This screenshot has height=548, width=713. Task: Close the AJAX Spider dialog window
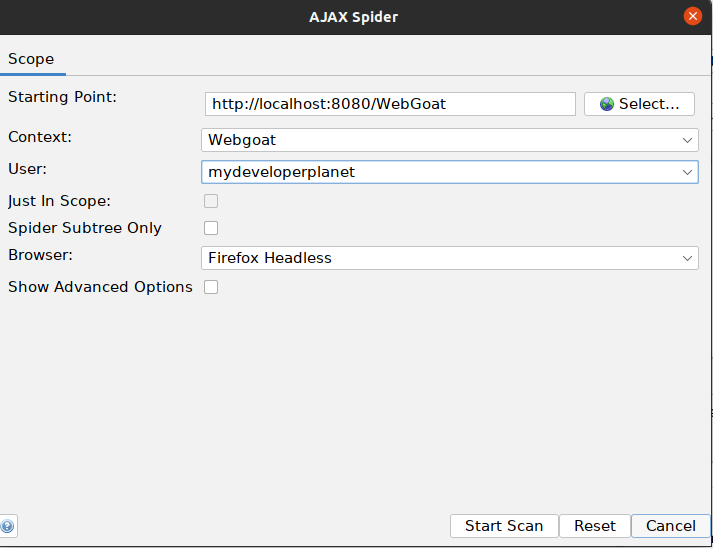[x=692, y=16]
